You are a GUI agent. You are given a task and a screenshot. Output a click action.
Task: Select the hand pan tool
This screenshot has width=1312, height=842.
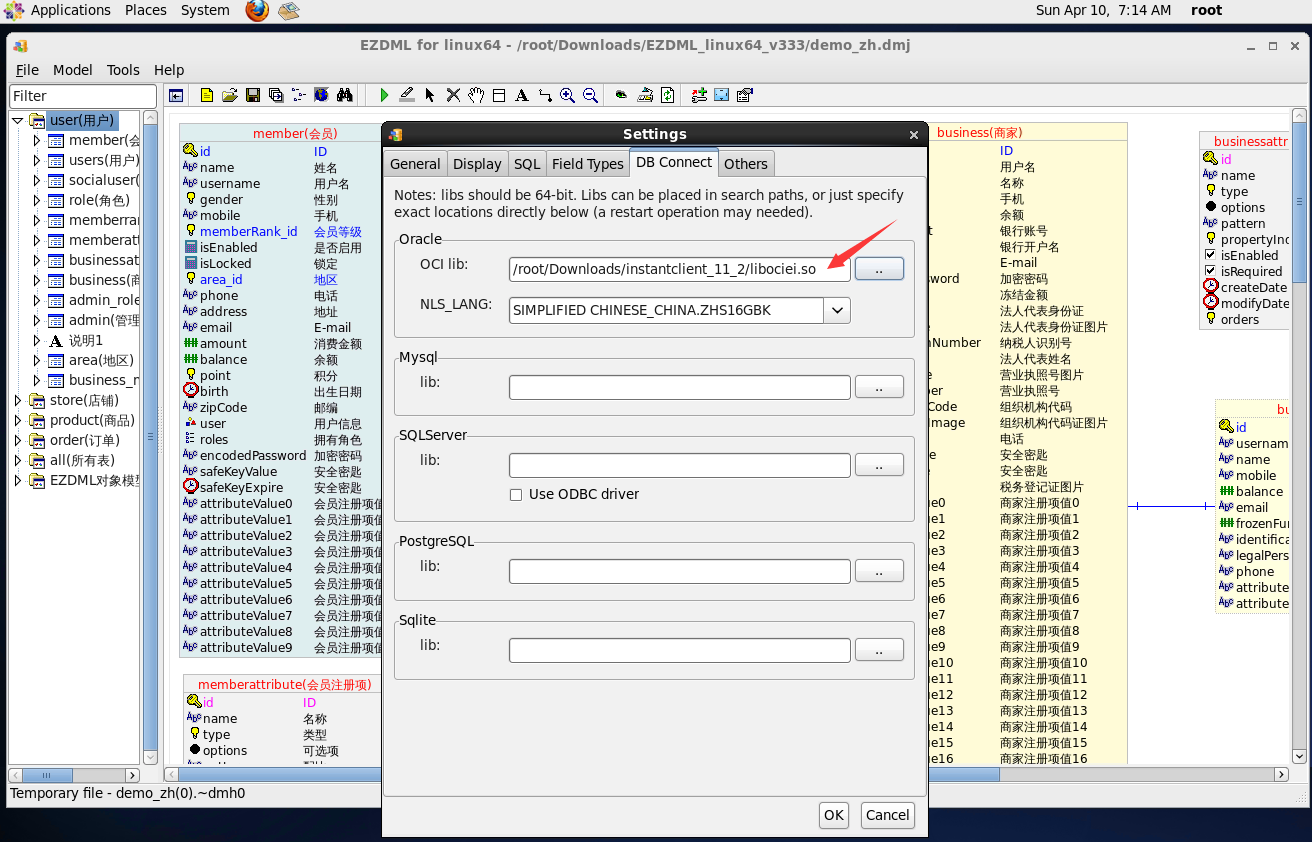pos(476,95)
